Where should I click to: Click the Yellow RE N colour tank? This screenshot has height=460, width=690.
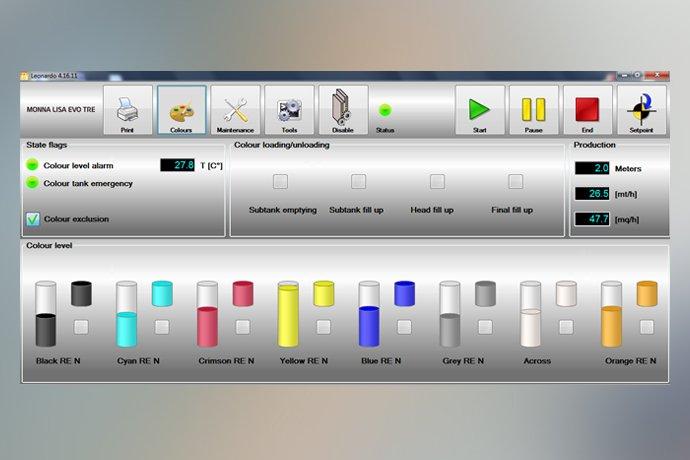289,315
